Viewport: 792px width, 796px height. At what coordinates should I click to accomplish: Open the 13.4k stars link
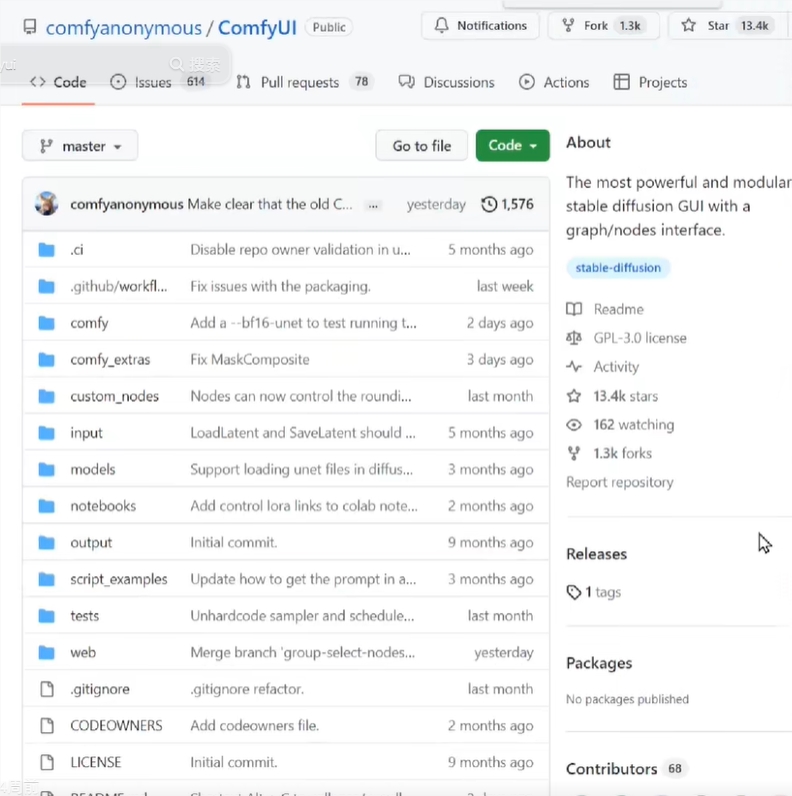[625, 396]
